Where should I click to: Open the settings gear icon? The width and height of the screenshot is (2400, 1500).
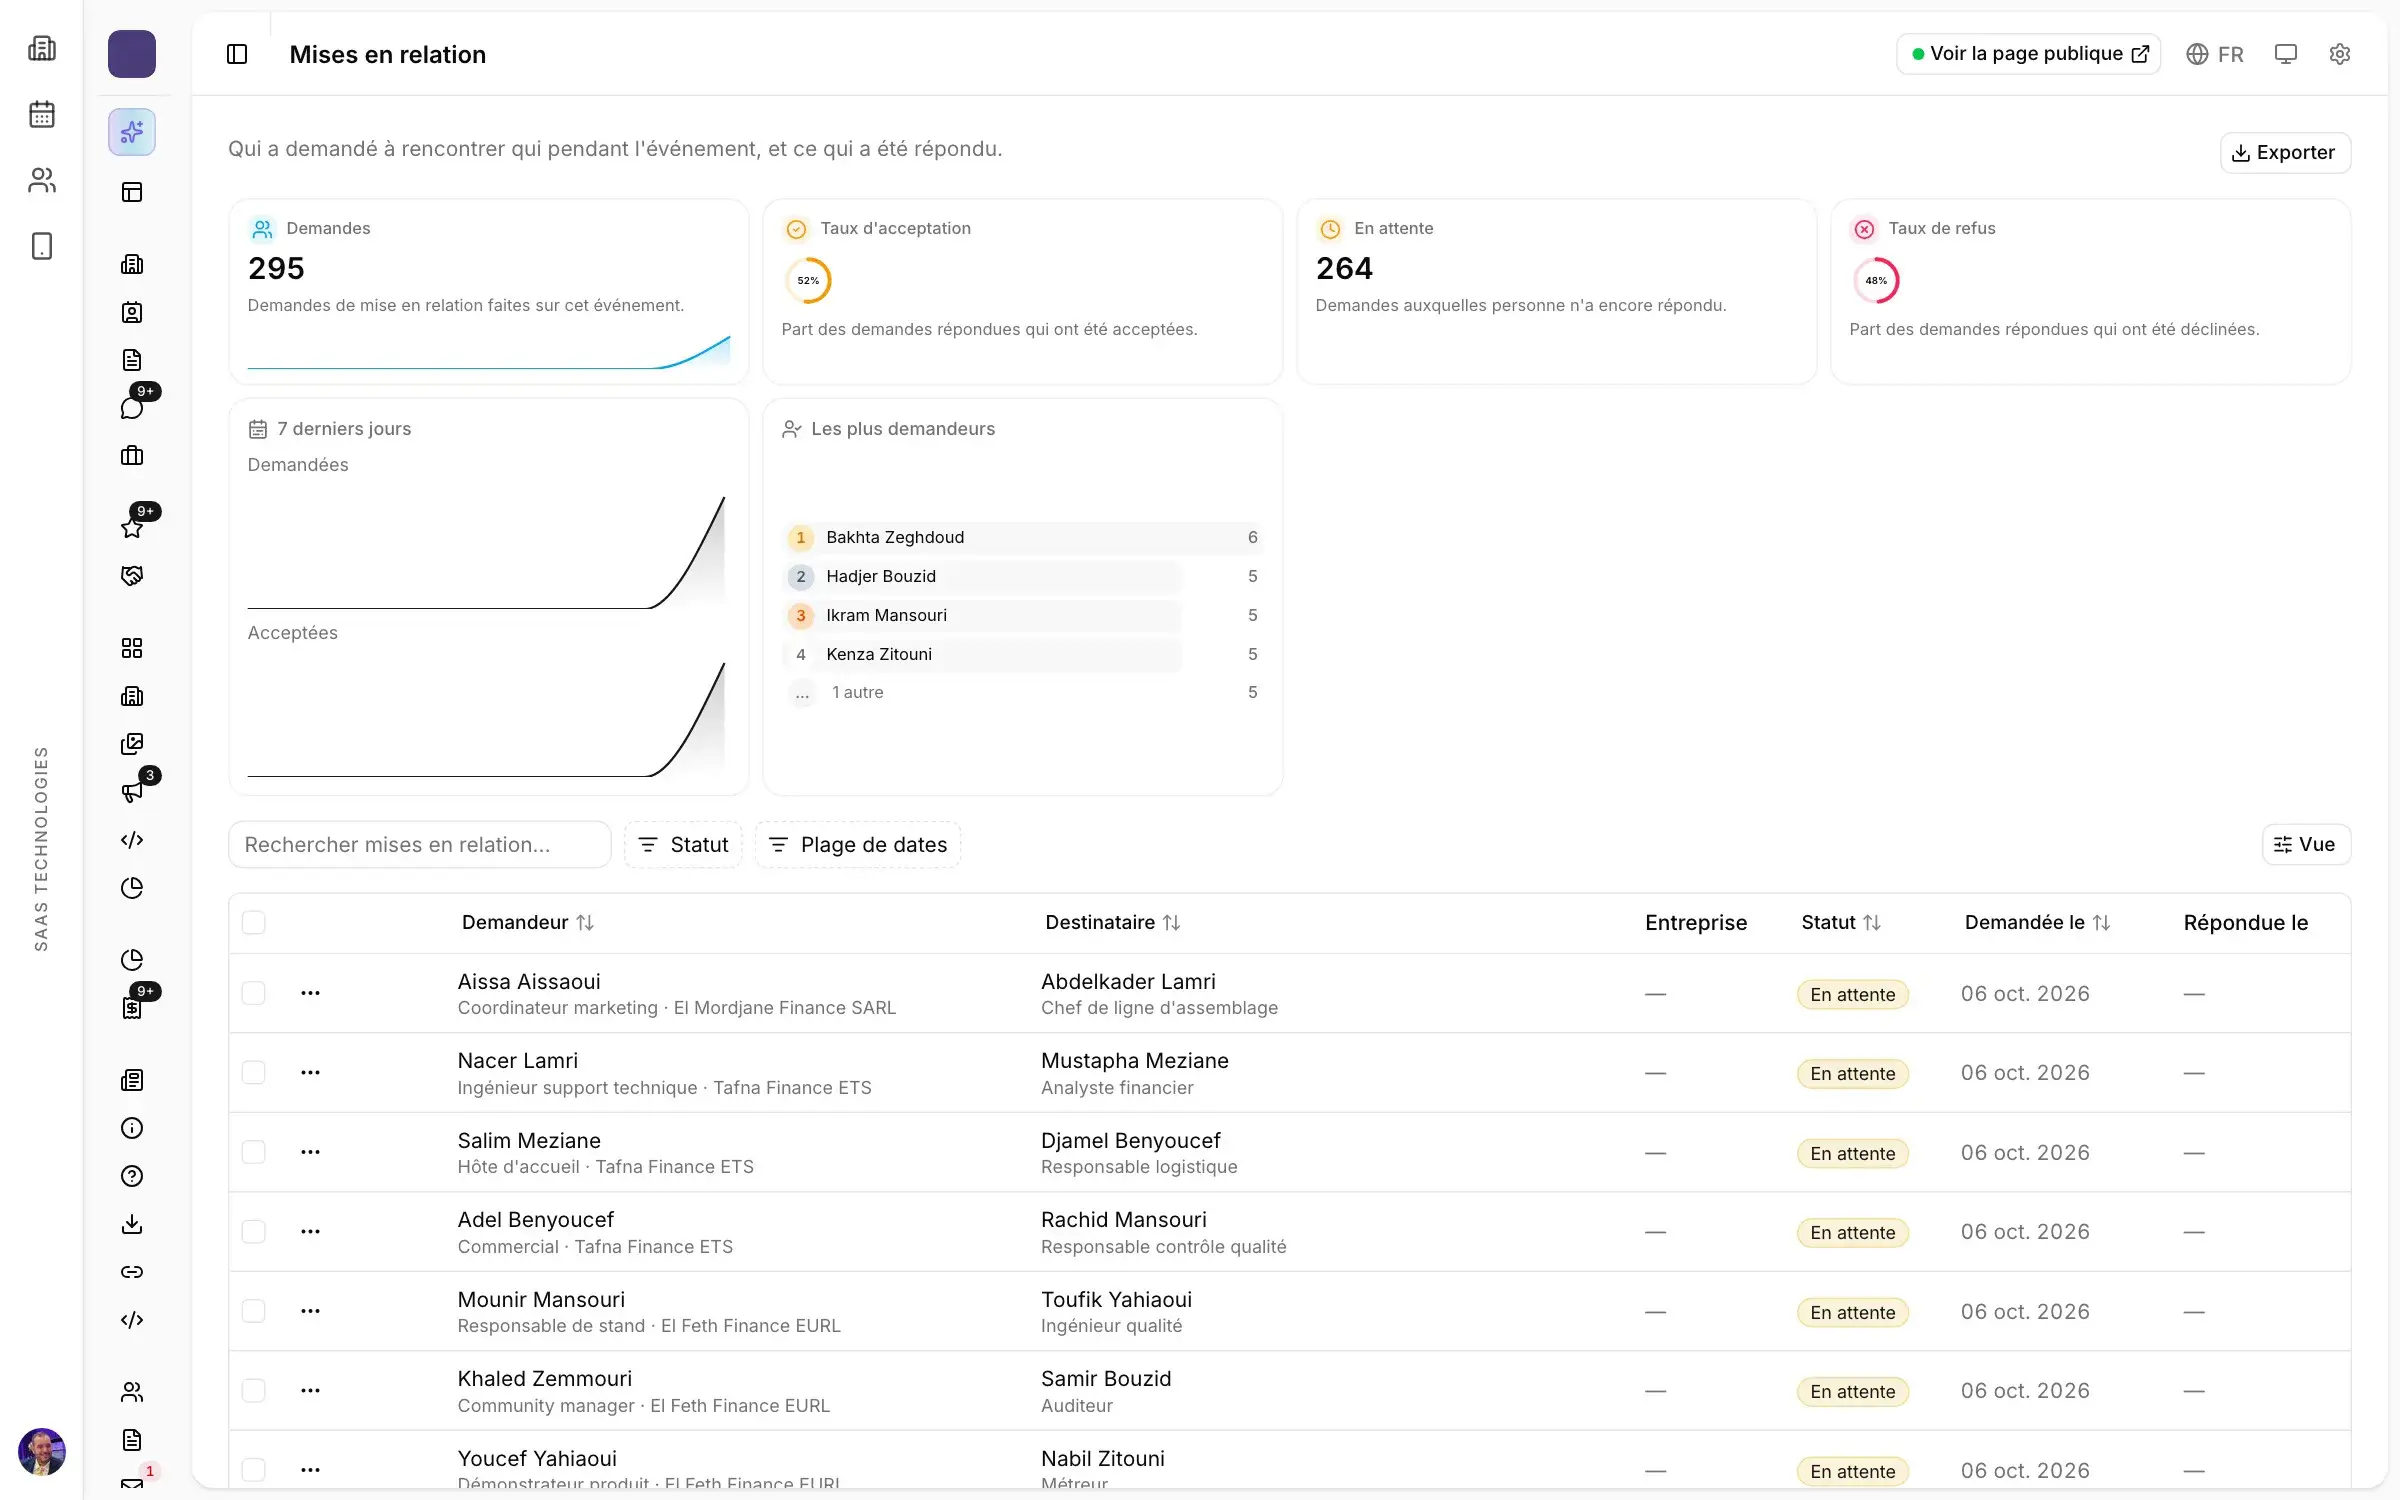click(x=2339, y=54)
